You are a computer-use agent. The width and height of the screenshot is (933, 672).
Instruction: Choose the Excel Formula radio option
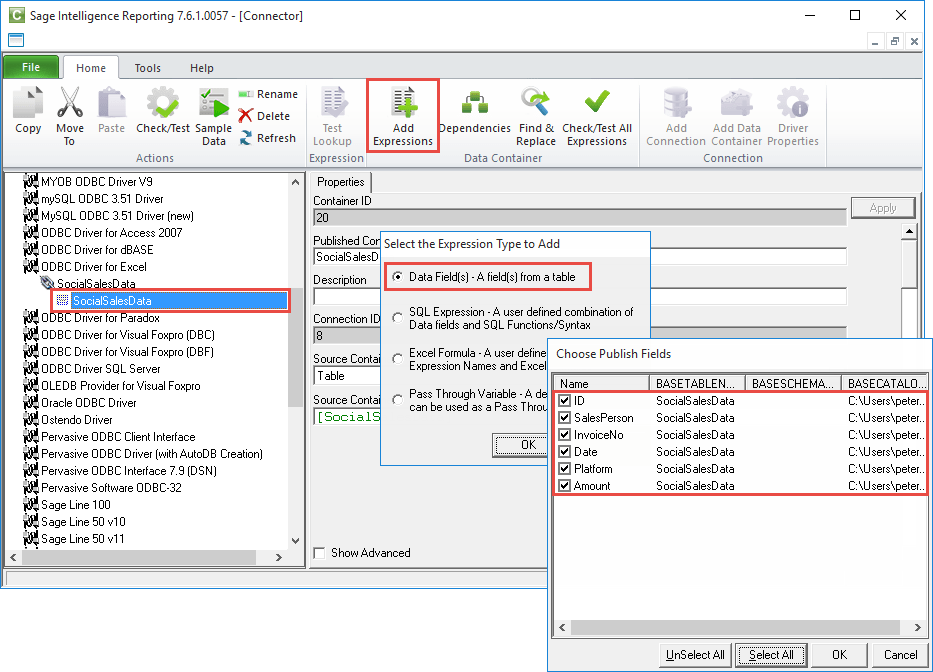pyautogui.click(x=397, y=359)
